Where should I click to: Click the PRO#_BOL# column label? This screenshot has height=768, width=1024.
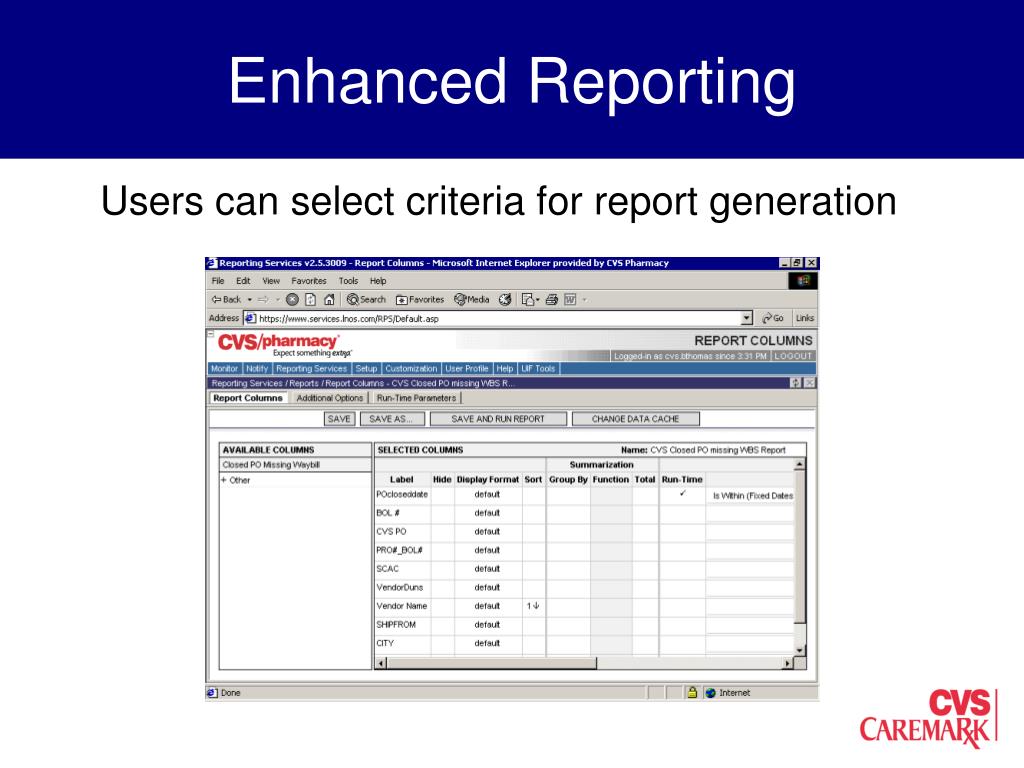point(400,551)
